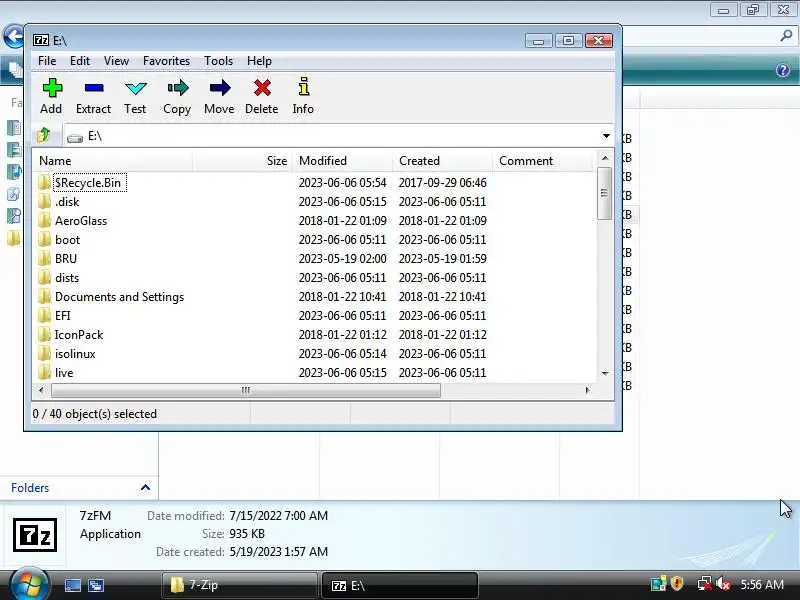Viewport: 800px width, 600px height.
Task: Click the Folders label in Explorer pane
Action: coord(30,488)
